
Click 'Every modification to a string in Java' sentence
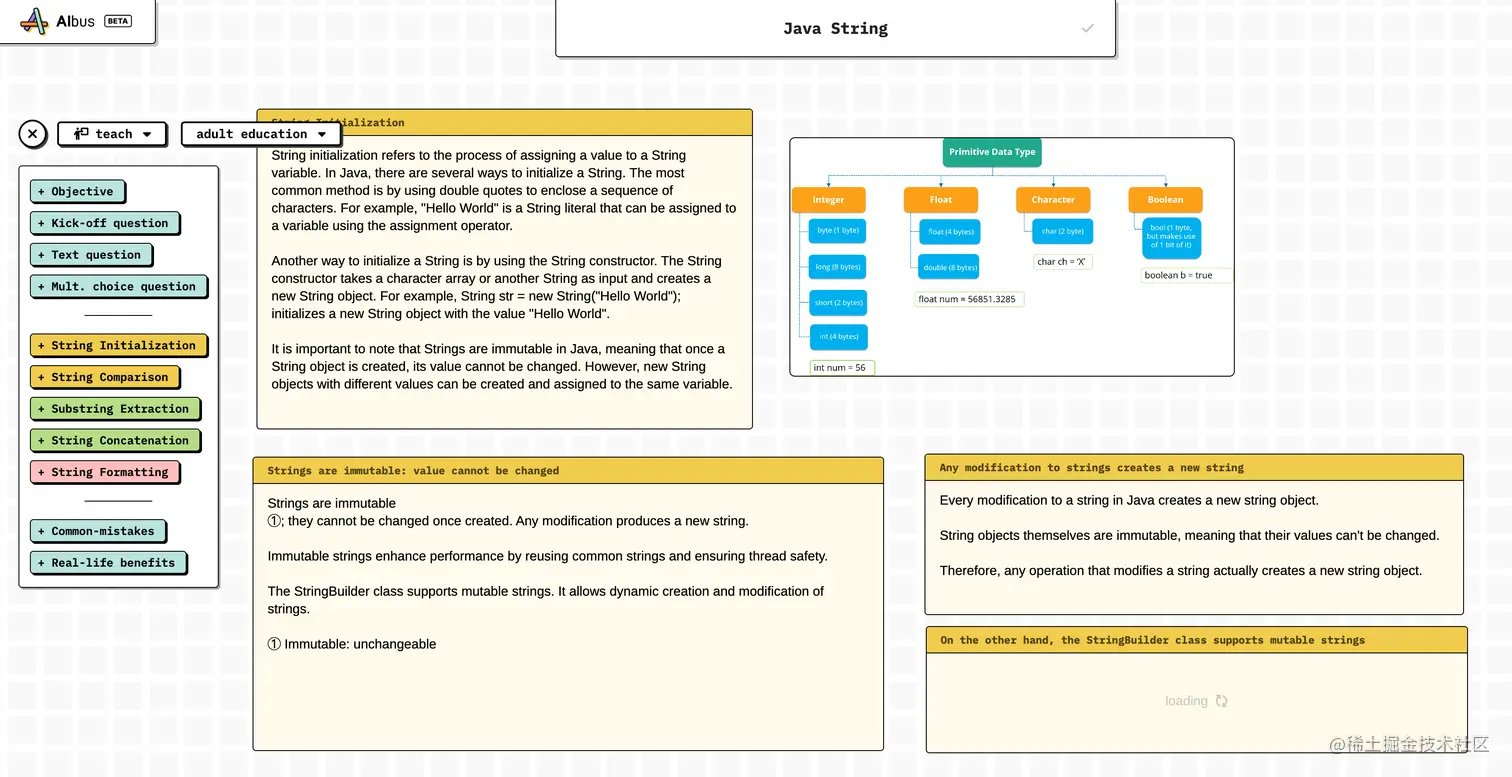(1129, 500)
